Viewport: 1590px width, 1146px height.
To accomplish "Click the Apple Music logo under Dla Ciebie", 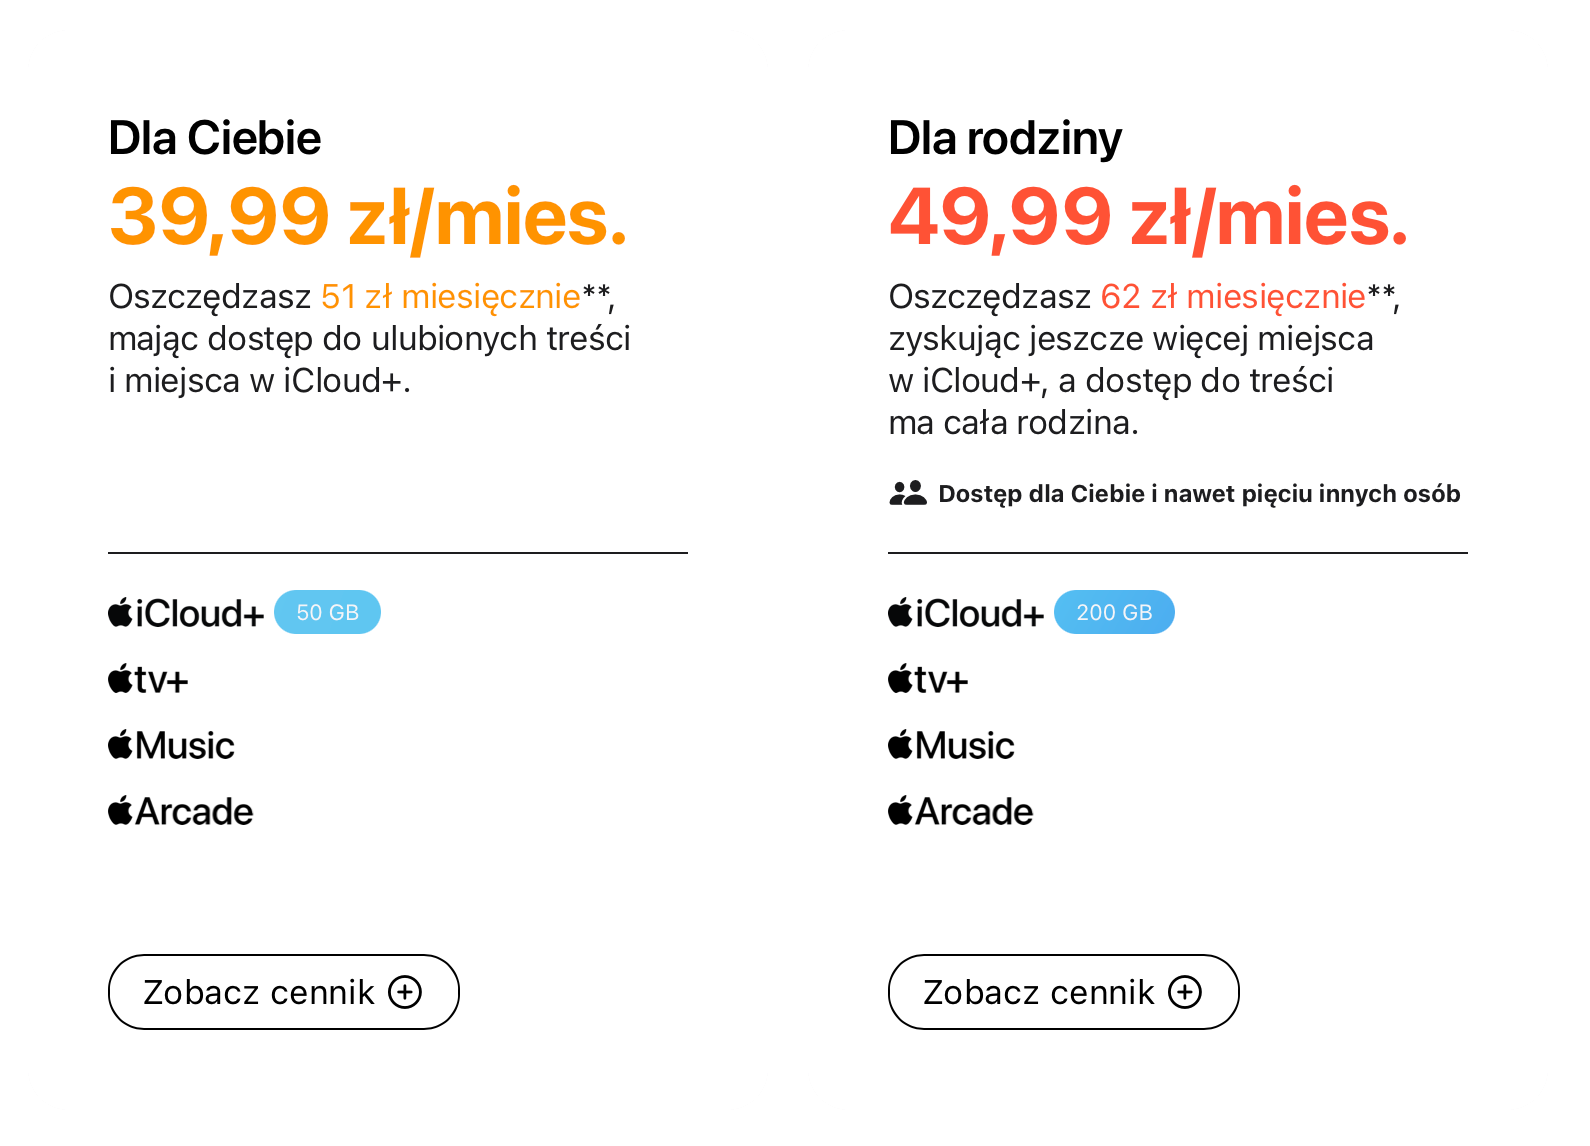I will pos(171,745).
